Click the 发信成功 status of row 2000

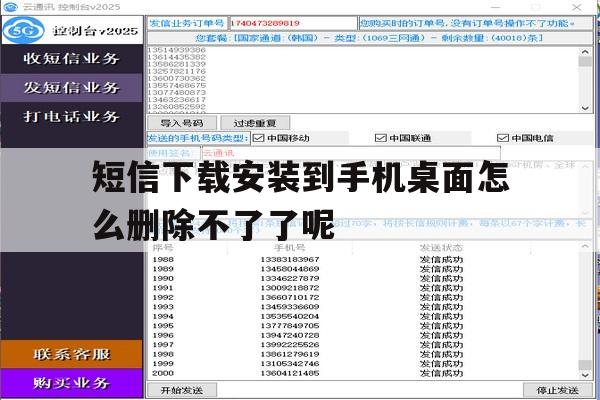(441, 373)
